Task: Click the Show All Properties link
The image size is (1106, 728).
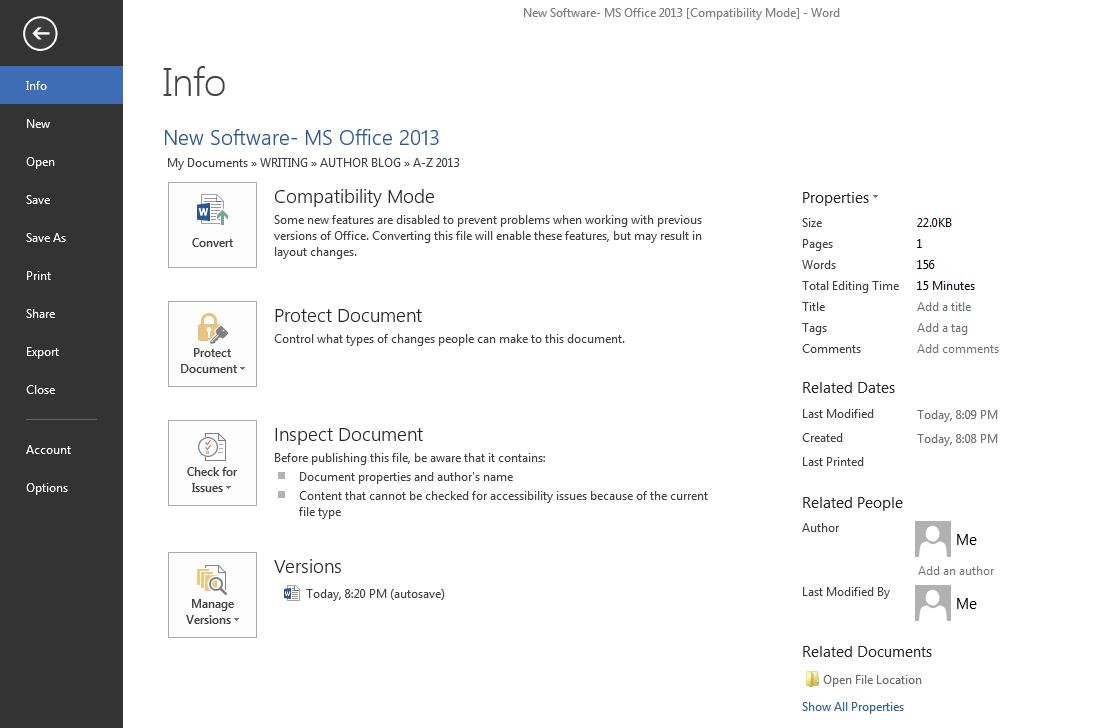Action: tap(852, 707)
